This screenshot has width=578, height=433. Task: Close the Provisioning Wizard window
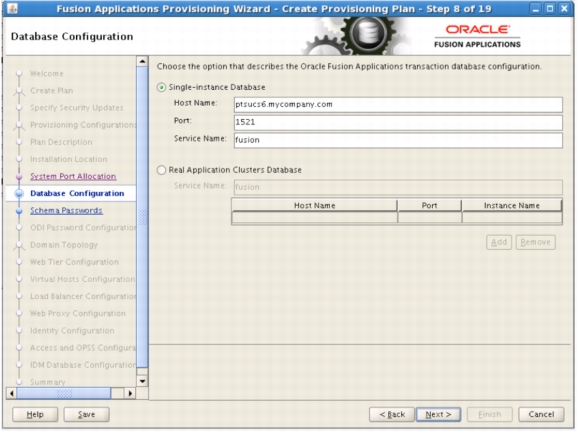pyautogui.click(x=564, y=9)
